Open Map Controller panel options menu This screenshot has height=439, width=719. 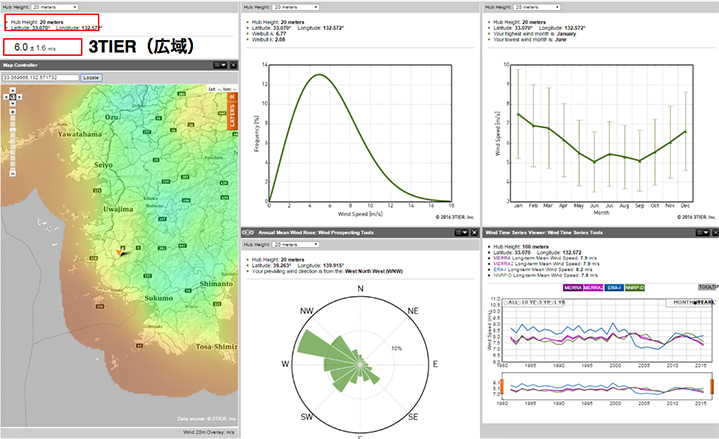[x=220, y=65]
